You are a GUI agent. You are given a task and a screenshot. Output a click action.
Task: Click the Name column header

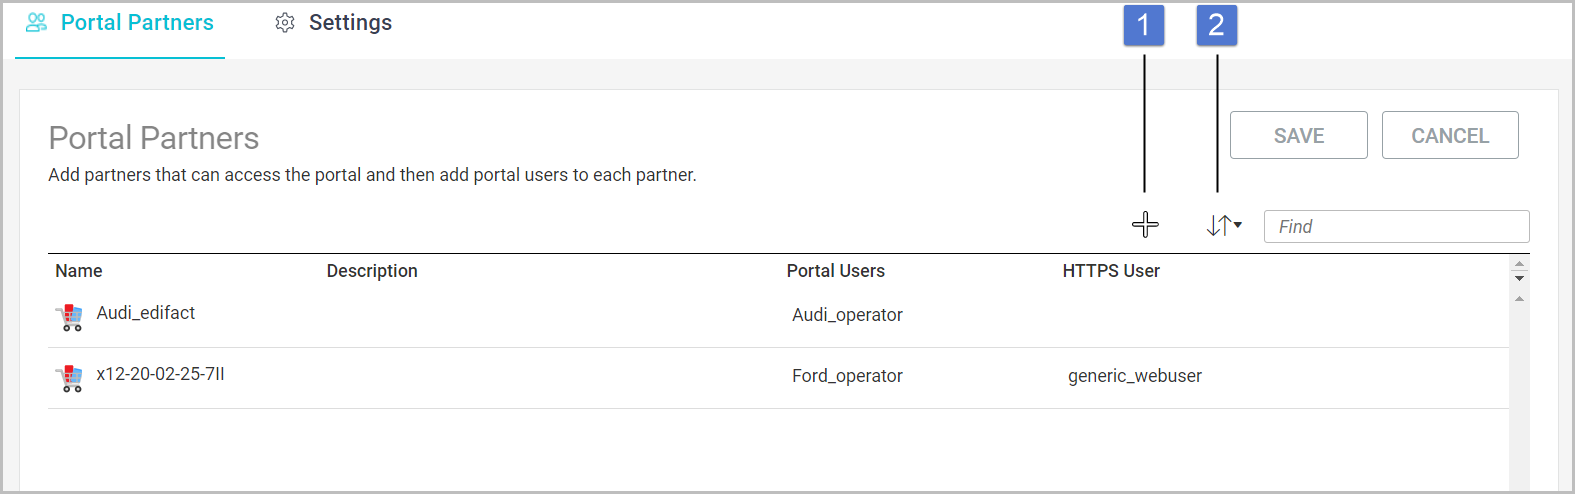[79, 271]
